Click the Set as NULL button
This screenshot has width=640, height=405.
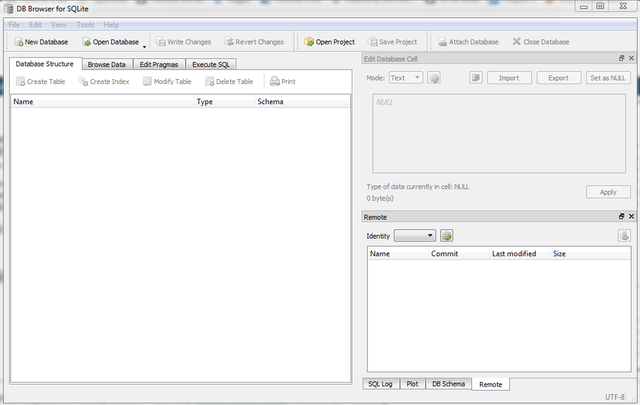coord(608,78)
